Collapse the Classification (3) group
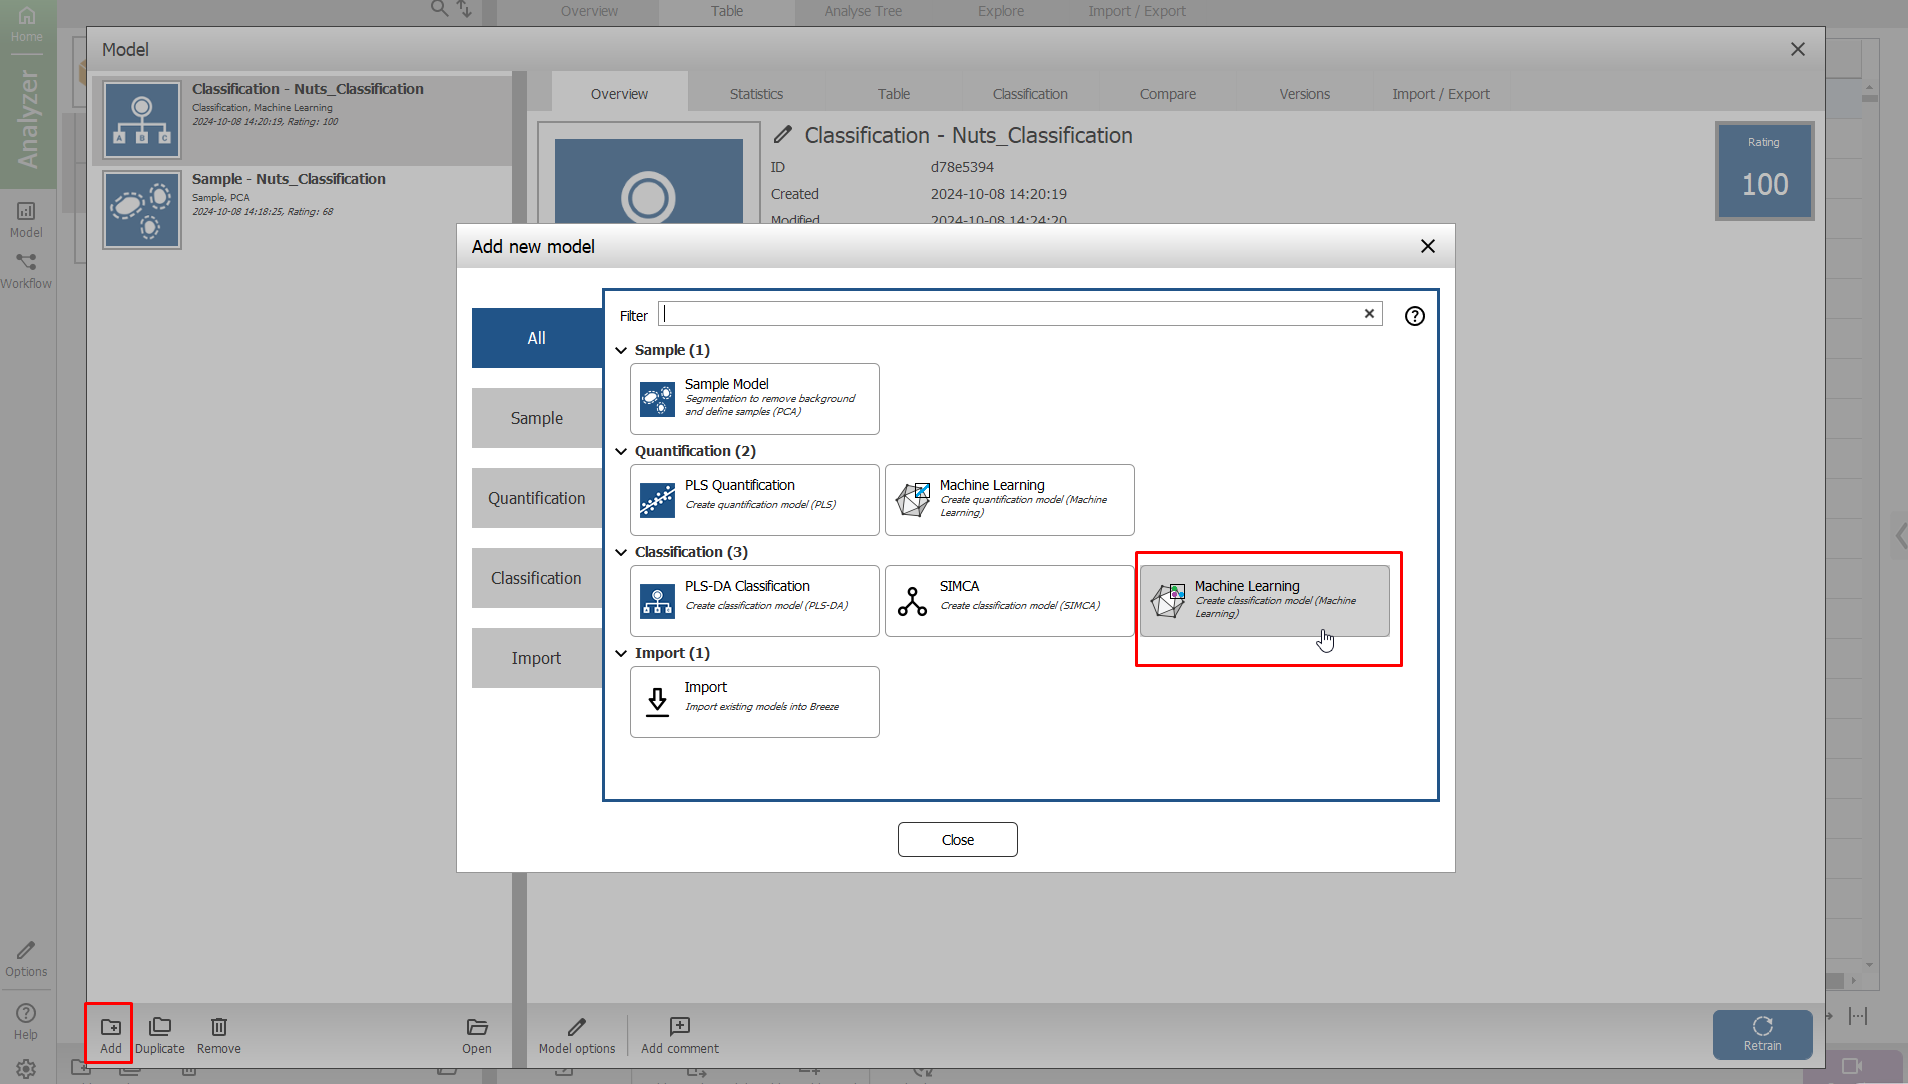Screen dimensions: 1908x1084 tap(621, 552)
